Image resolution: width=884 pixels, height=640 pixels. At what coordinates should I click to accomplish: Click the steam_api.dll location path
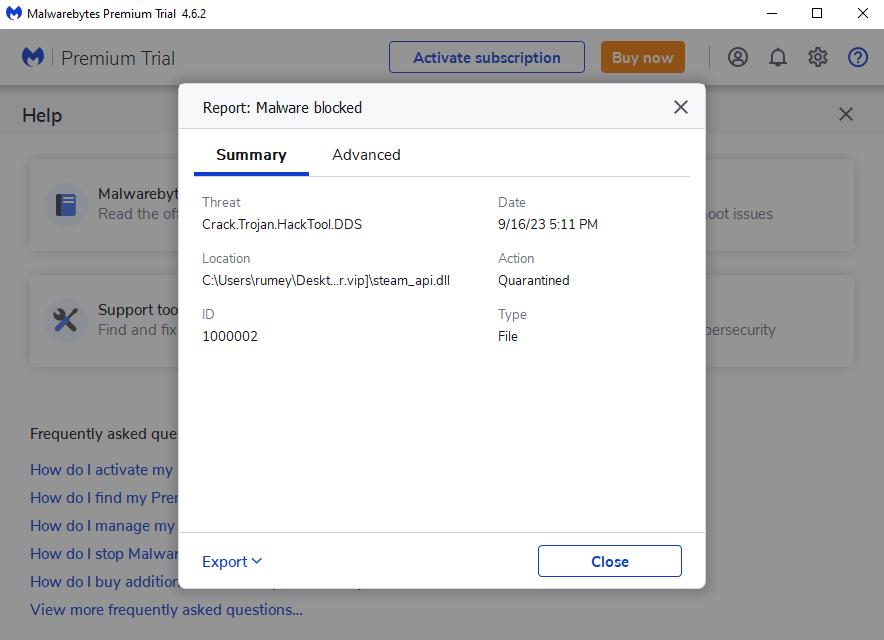click(x=326, y=281)
